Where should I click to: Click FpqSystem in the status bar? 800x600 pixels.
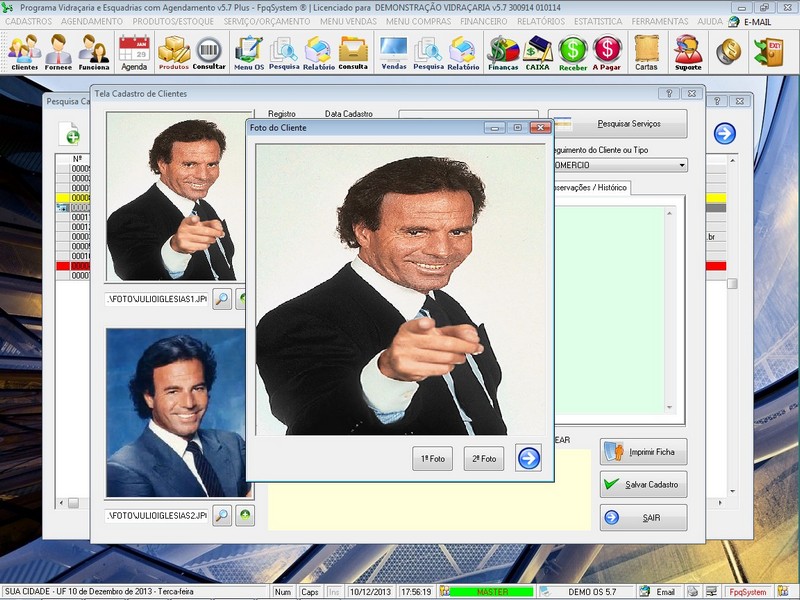coord(747,592)
